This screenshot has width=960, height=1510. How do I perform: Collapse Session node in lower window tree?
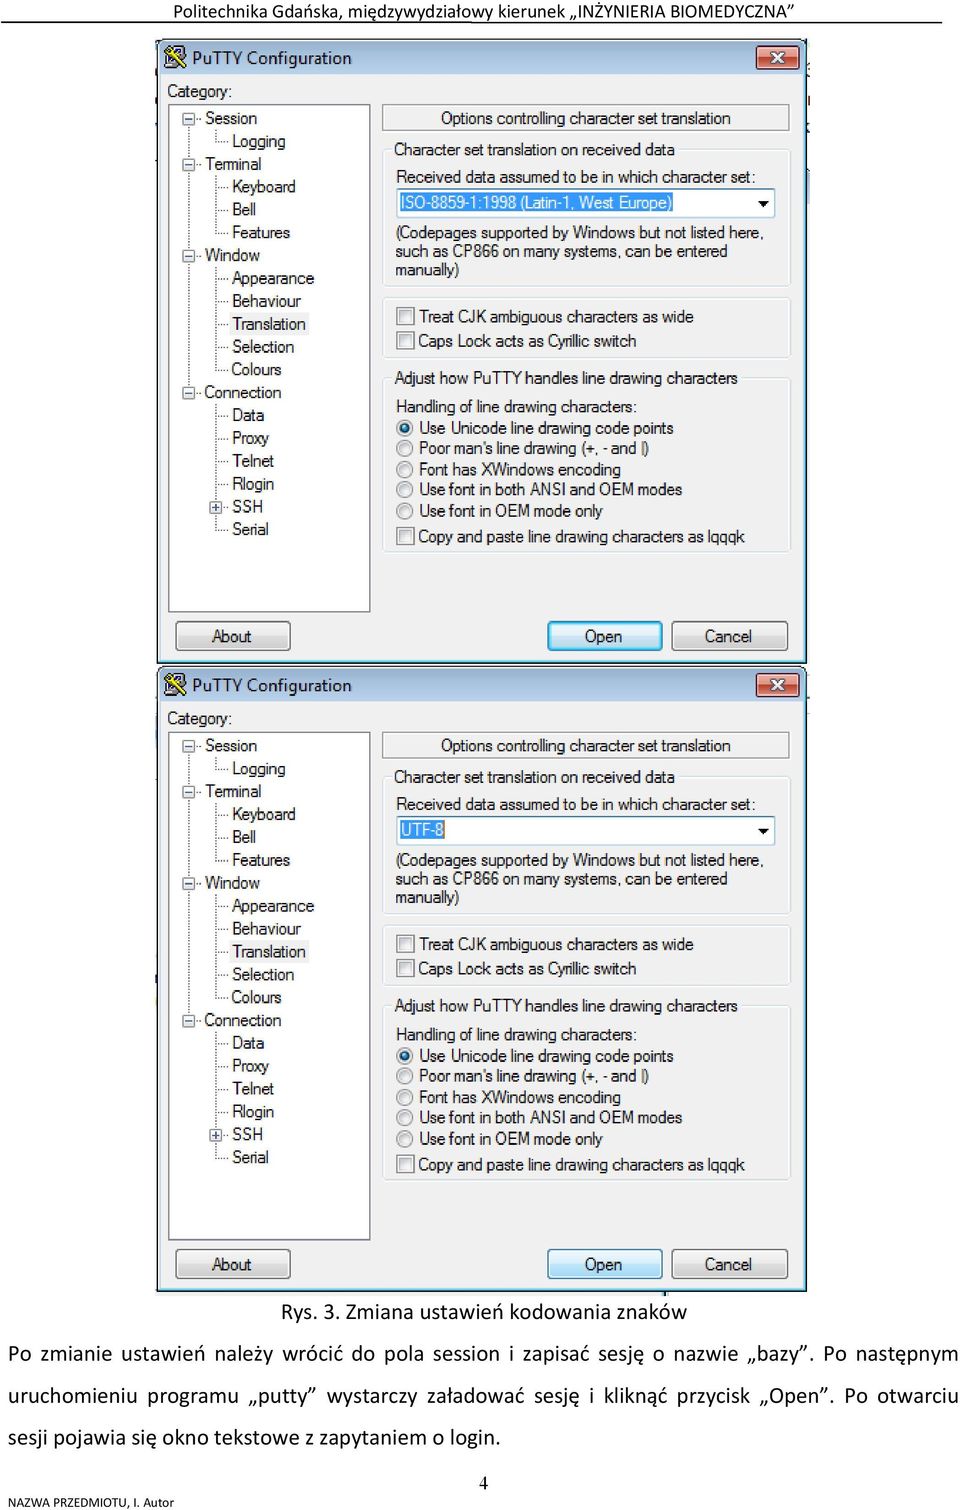point(188,746)
